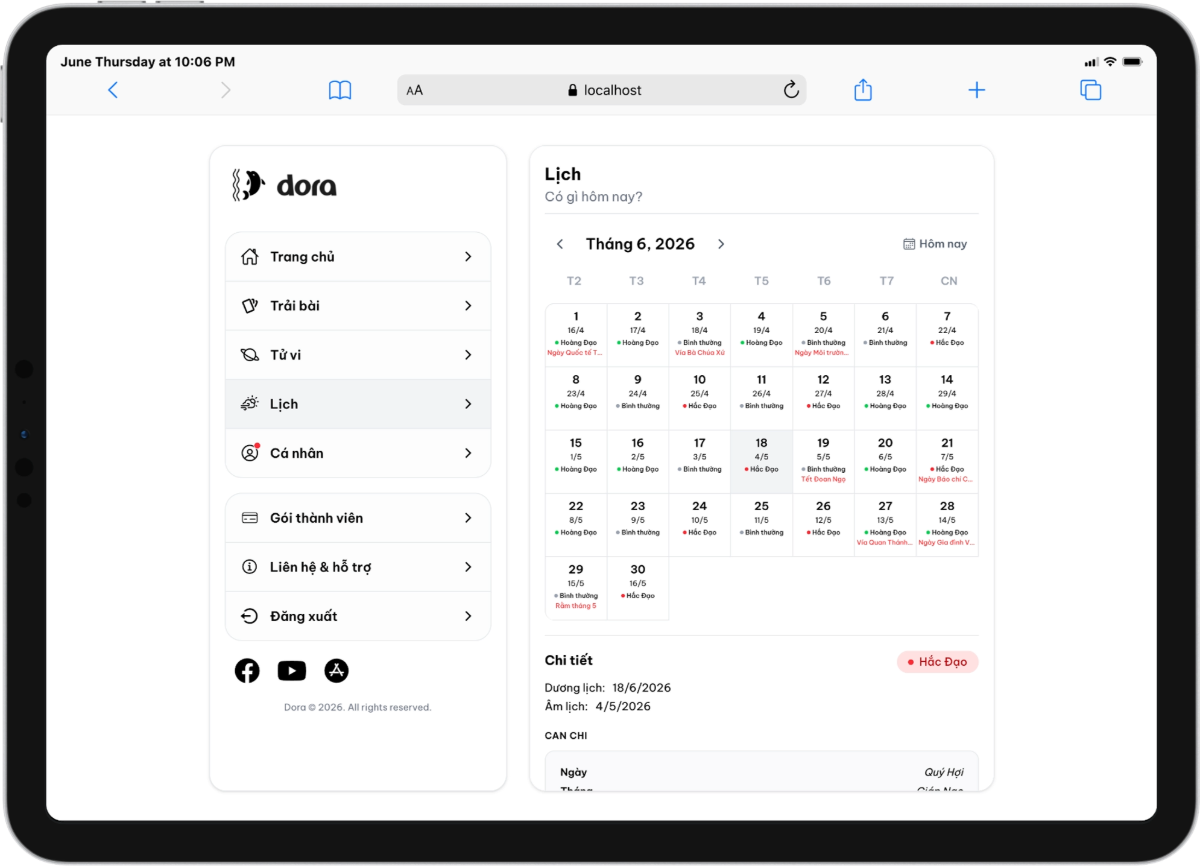The image size is (1200, 866).
Task: Click the Hắc Đạo badge in Chi tiết
Action: coord(938,662)
